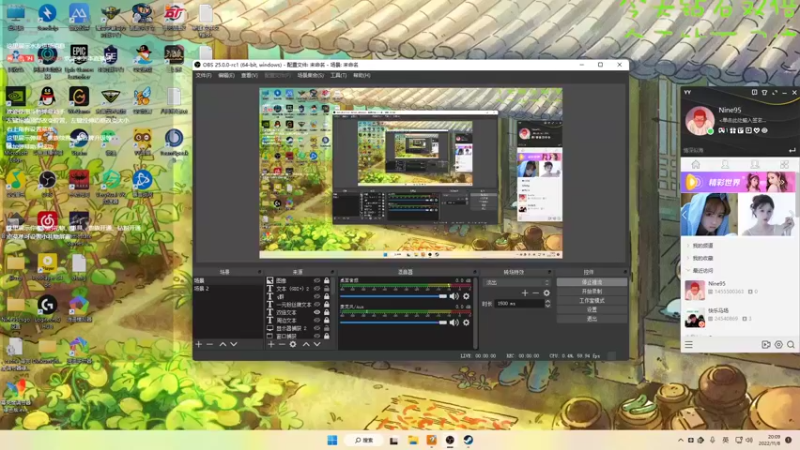The height and width of the screenshot is (450, 800).
Task: Click the 麦克风/Aux volume slider handle
Action: [443, 322]
